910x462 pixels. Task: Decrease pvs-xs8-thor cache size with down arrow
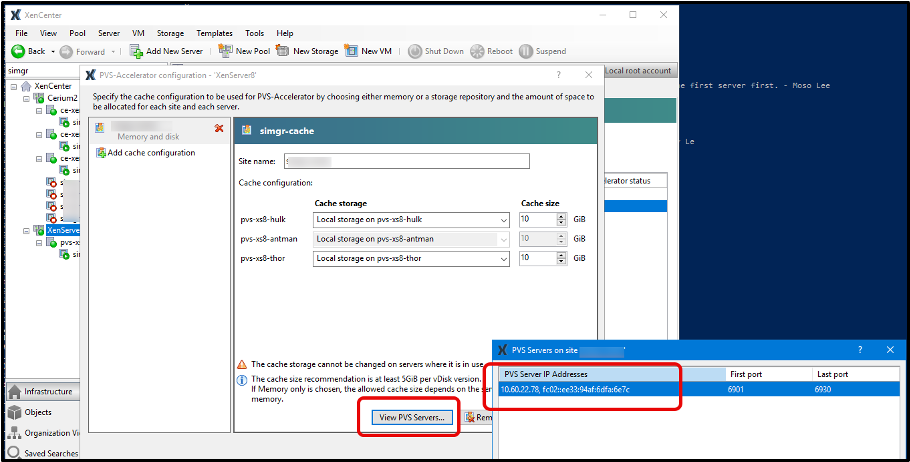(x=561, y=262)
